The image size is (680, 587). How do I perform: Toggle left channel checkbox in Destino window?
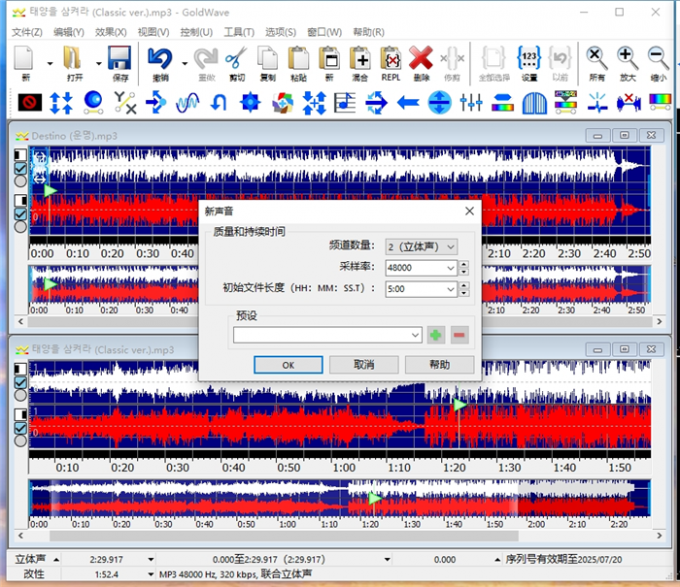(x=20, y=168)
